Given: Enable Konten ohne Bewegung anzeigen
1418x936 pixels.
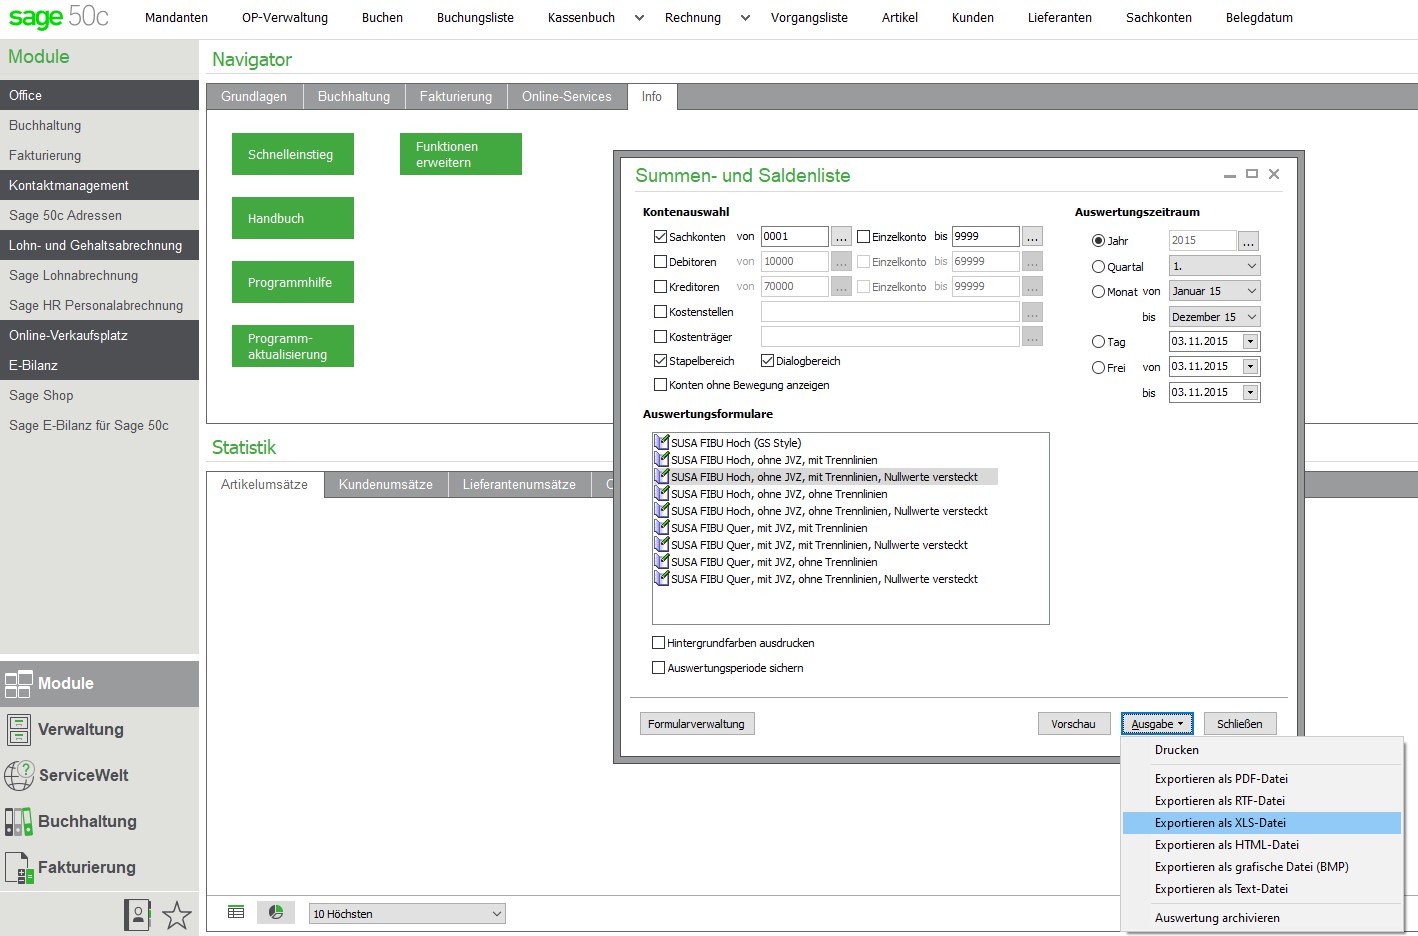Looking at the screenshot, I should (660, 385).
